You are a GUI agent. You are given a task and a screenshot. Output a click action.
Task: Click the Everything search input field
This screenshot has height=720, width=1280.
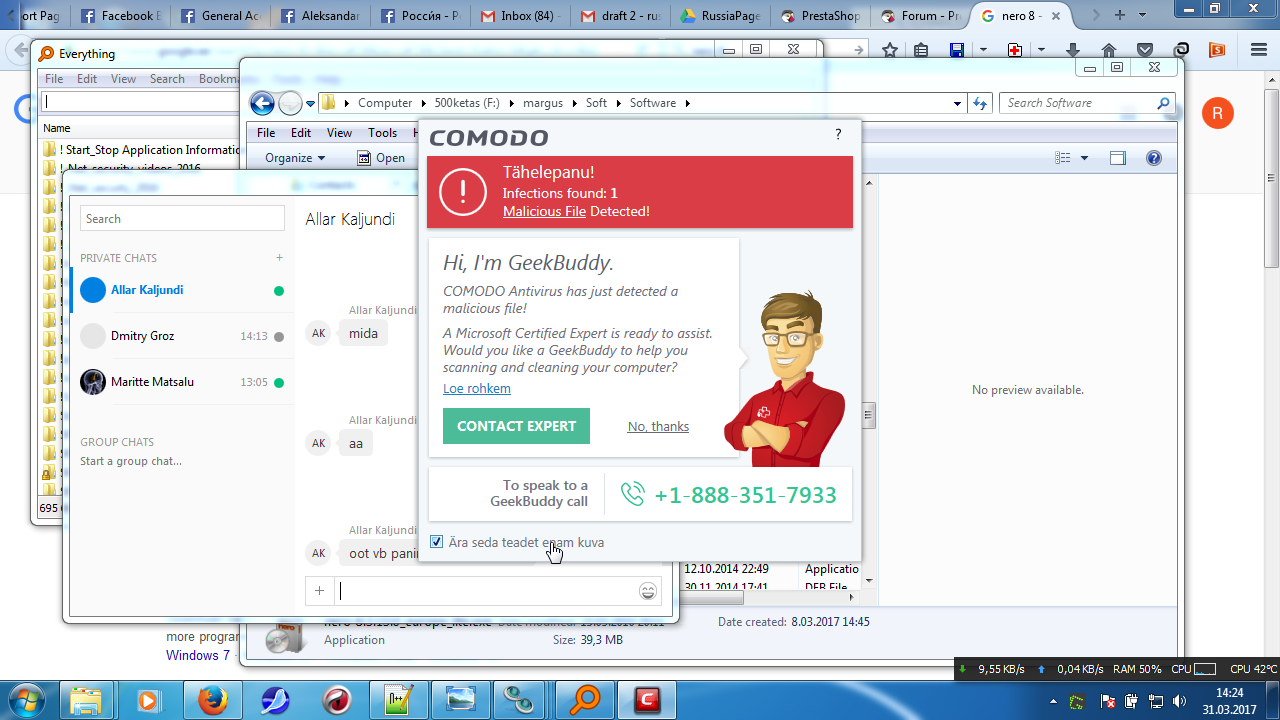point(140,102)
